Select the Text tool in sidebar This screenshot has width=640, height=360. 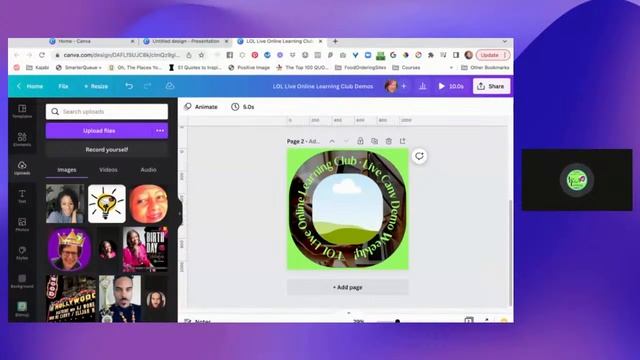(22, 196)
